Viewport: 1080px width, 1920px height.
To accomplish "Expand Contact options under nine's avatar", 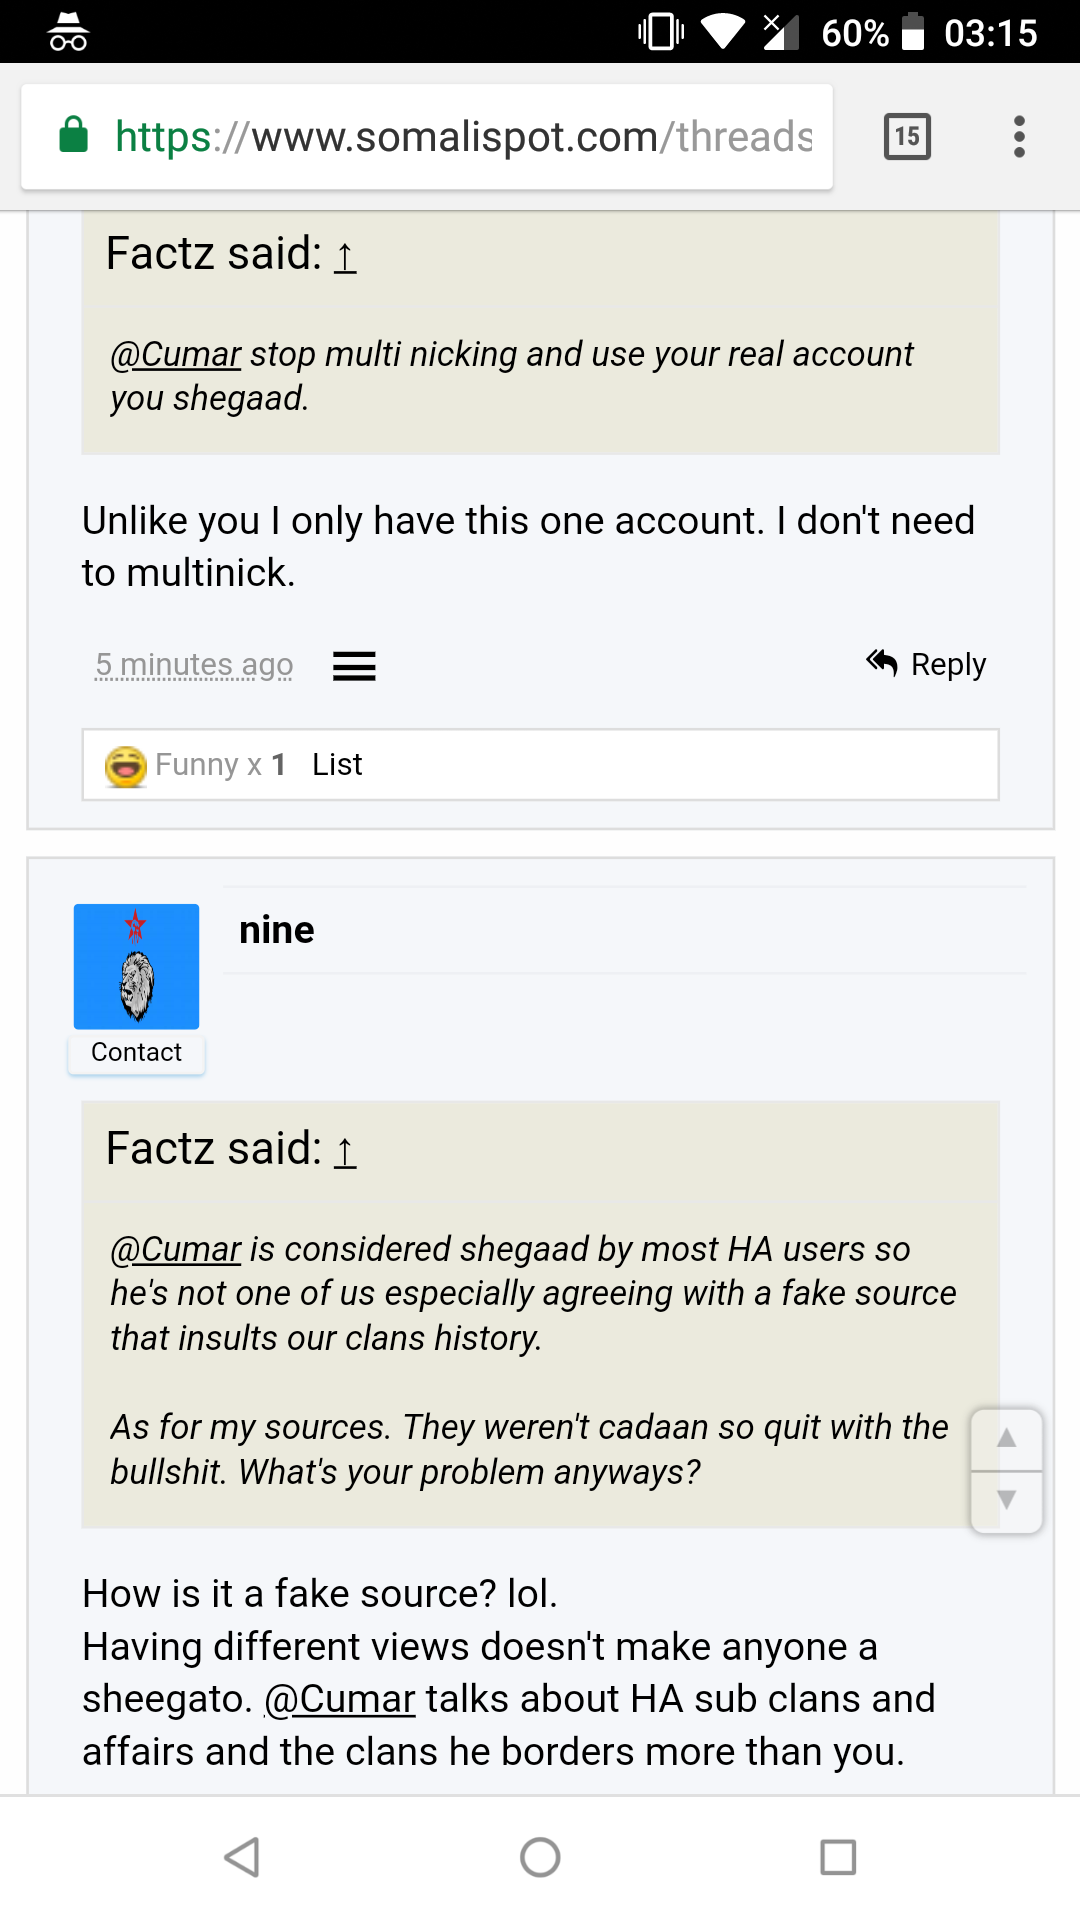I will point(136,1053).
